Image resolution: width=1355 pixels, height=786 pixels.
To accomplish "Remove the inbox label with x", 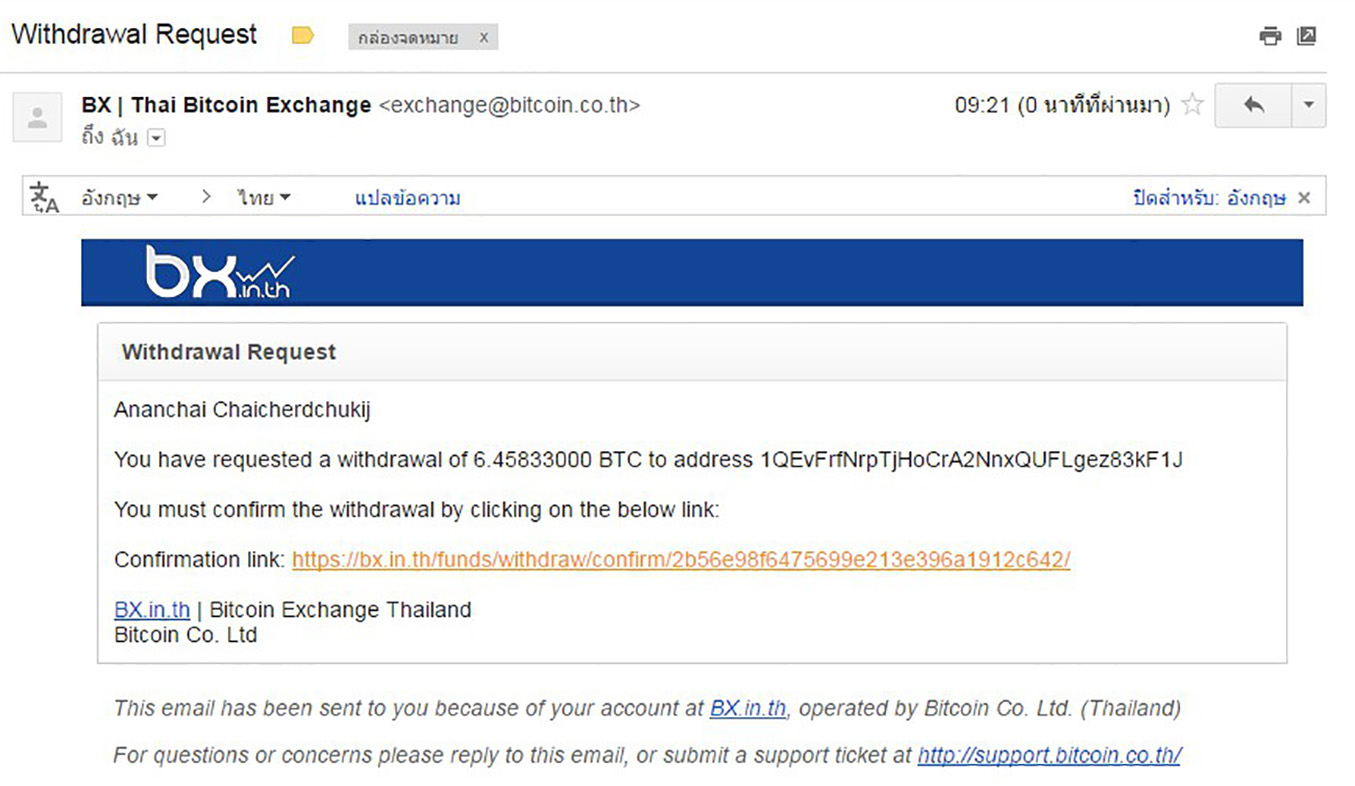I will [484, 37].
